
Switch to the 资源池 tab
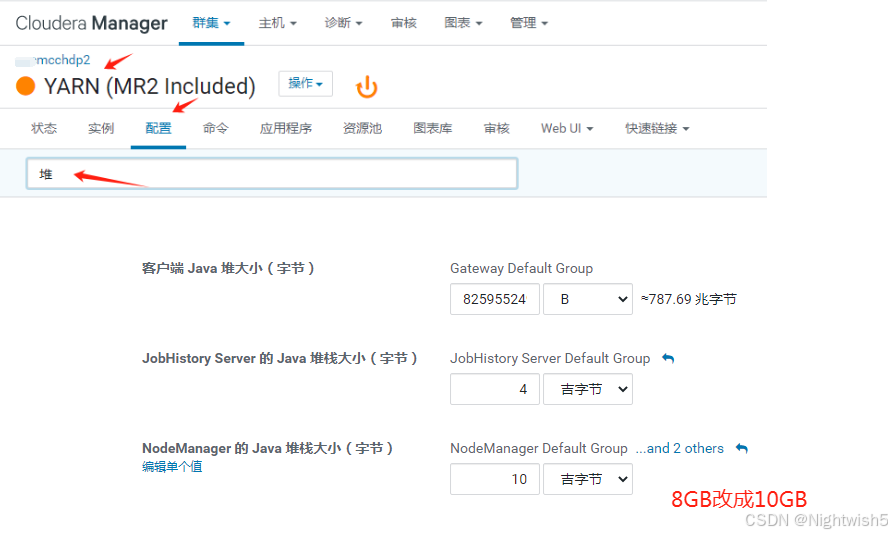(x=362, y=128)
